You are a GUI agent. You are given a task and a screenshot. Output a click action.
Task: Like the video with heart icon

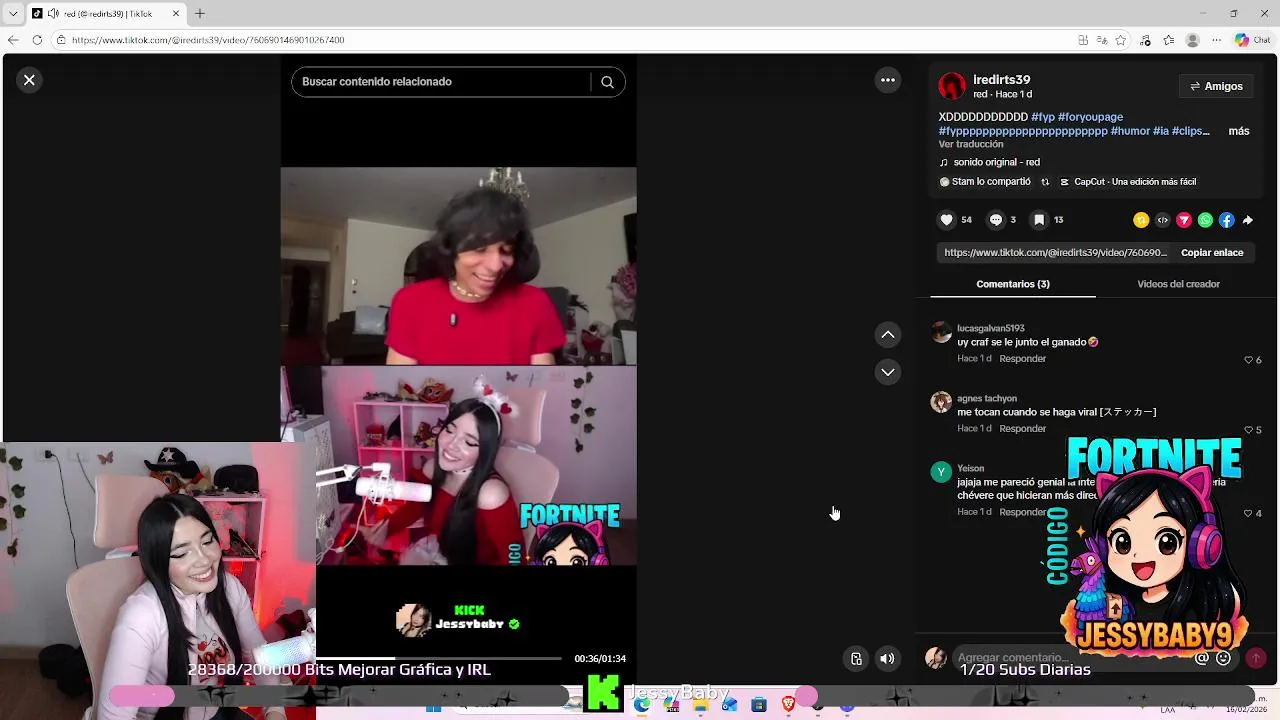click(x=947, y=220)
